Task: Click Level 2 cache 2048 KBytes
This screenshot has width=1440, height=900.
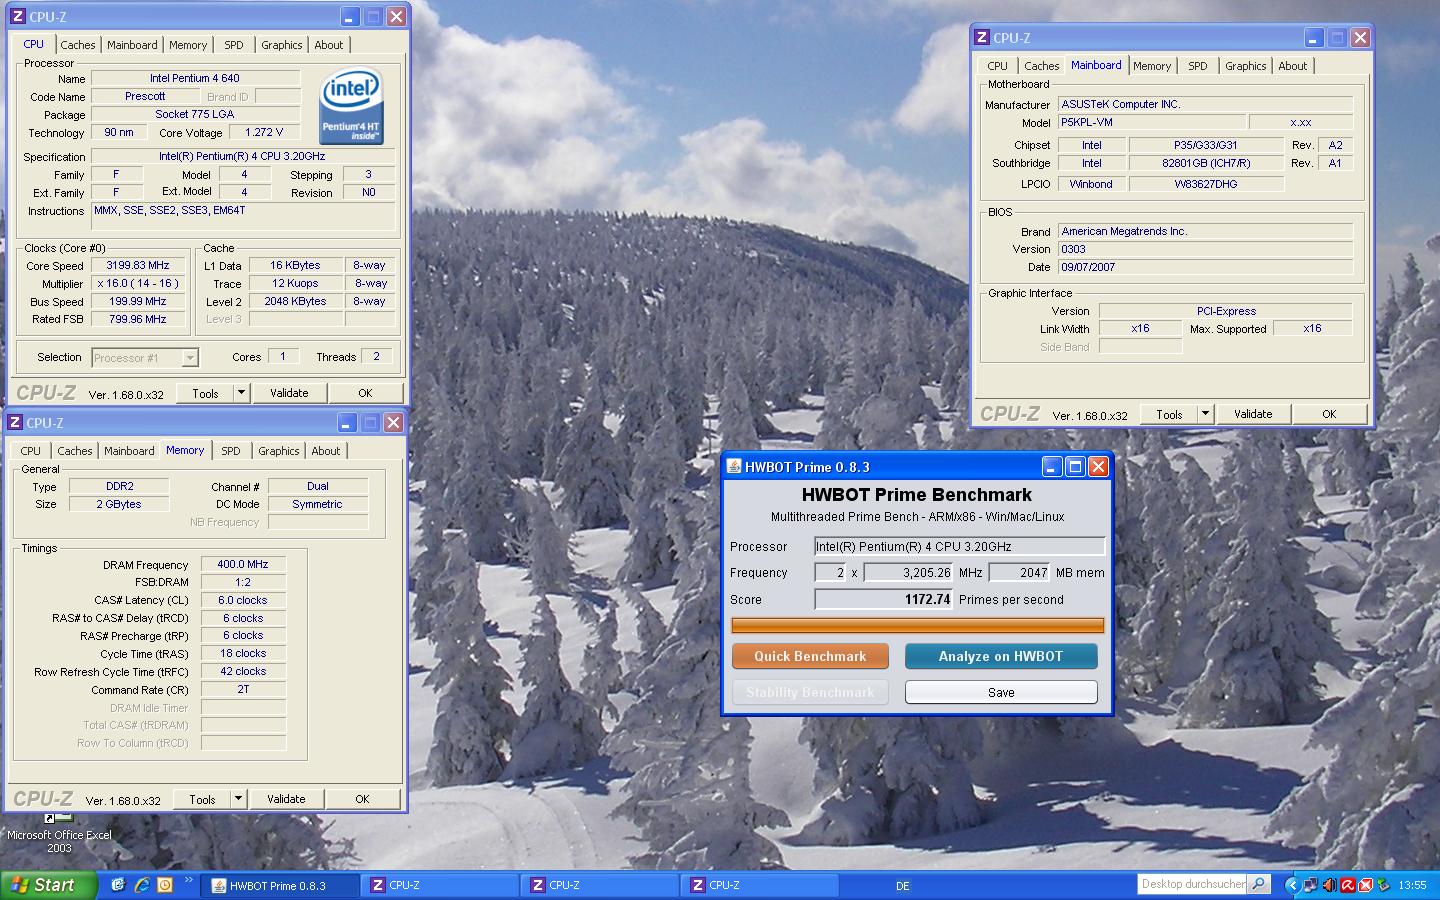Action: pos(295,301)
